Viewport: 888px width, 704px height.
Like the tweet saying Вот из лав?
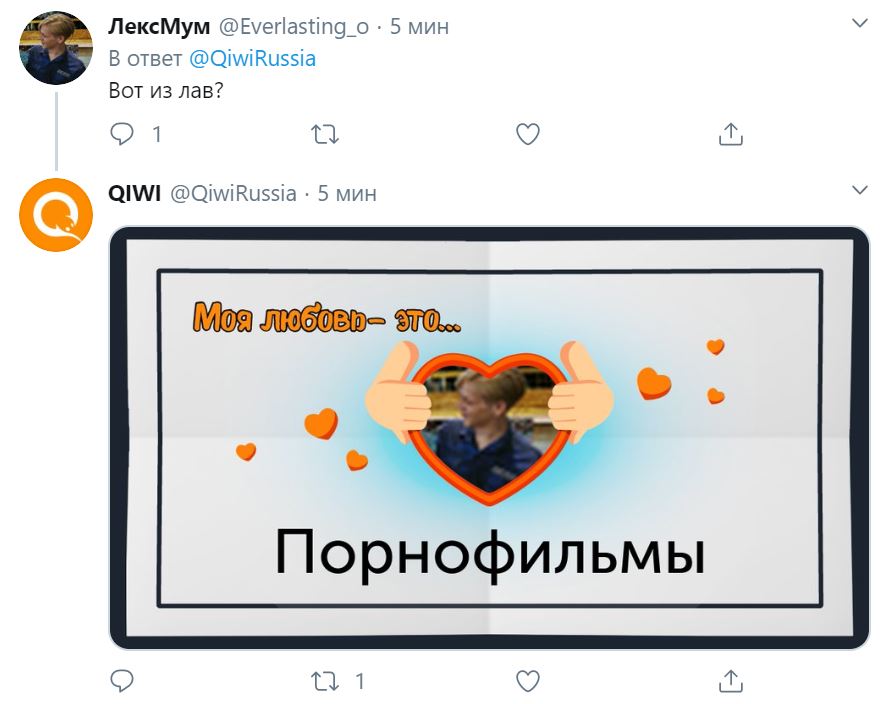click(x=528, y=134)
